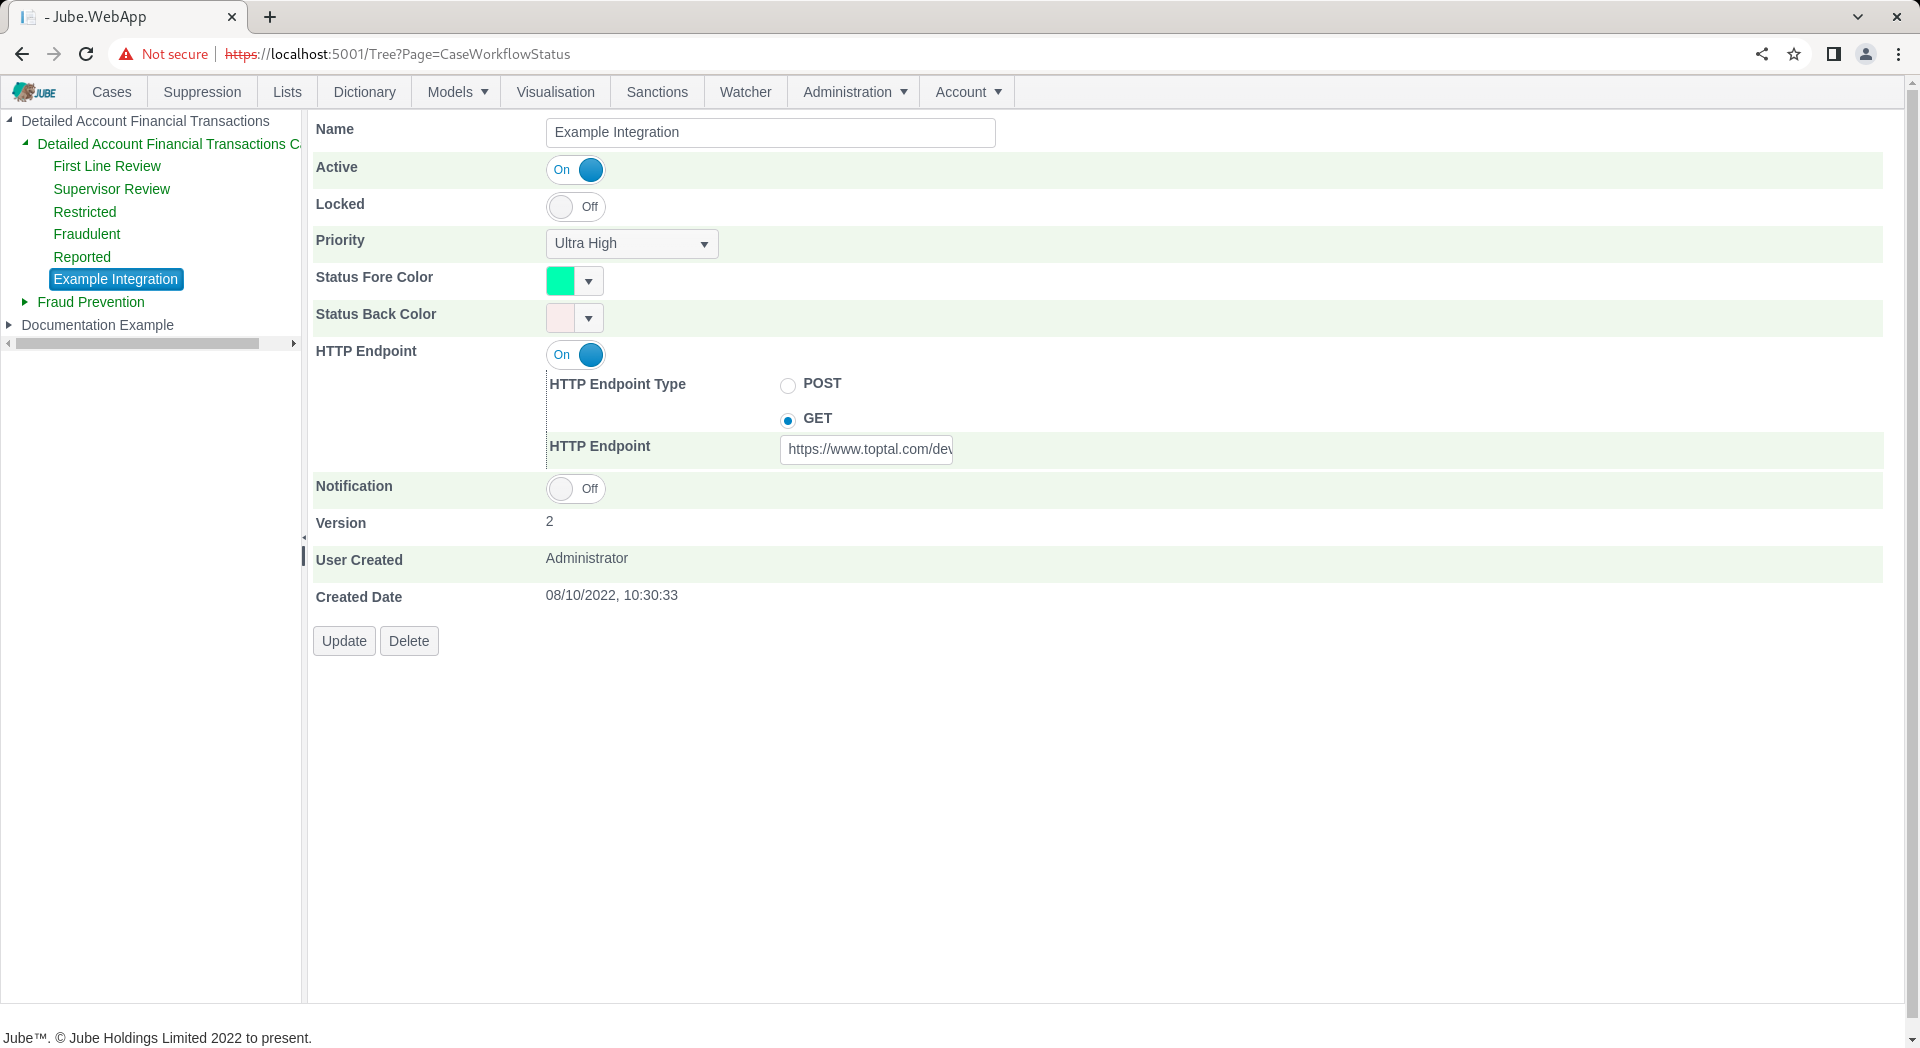Open the Models menu dropdown

click(457, 92)
